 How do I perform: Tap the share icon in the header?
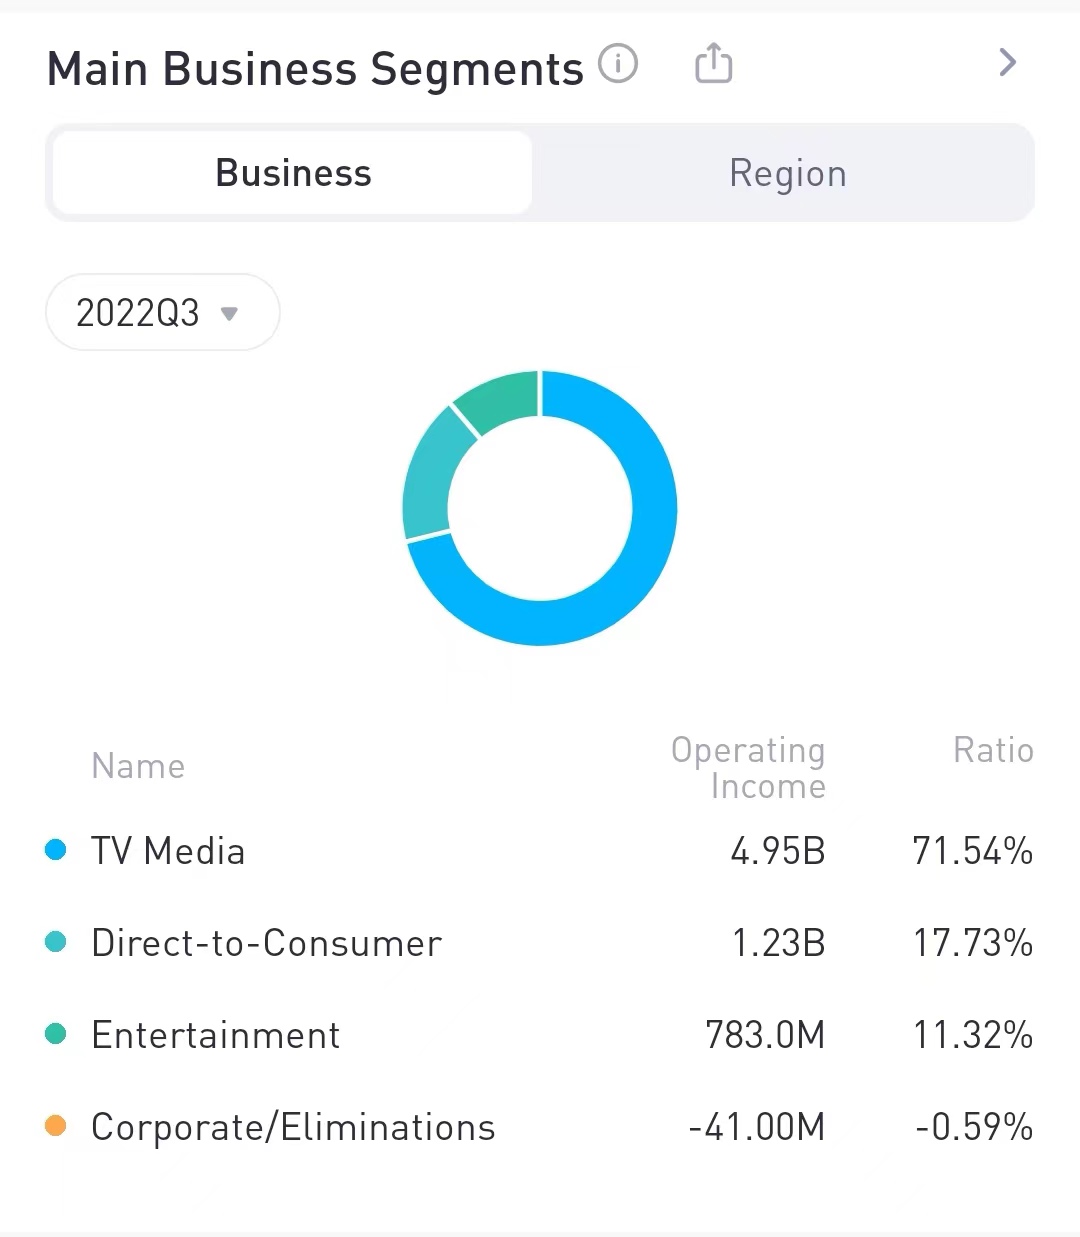click(713, 63)
